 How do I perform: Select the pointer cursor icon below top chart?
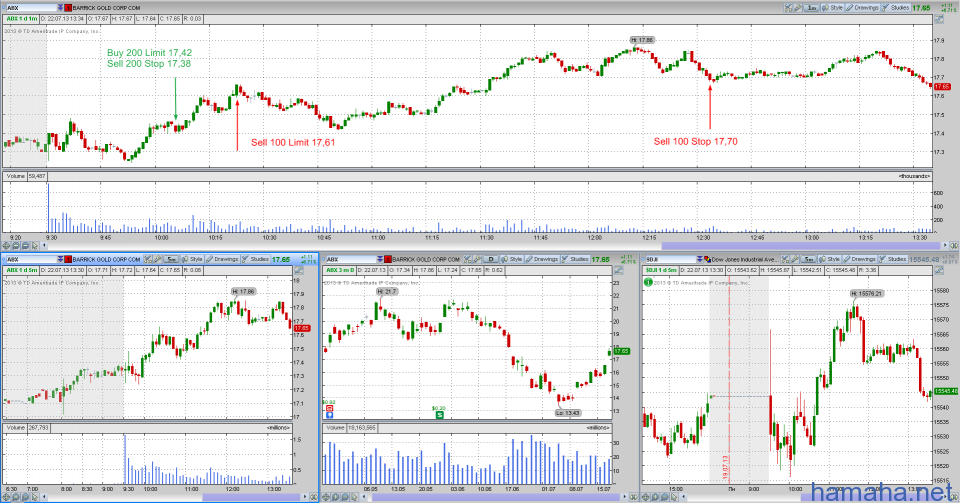34,245
